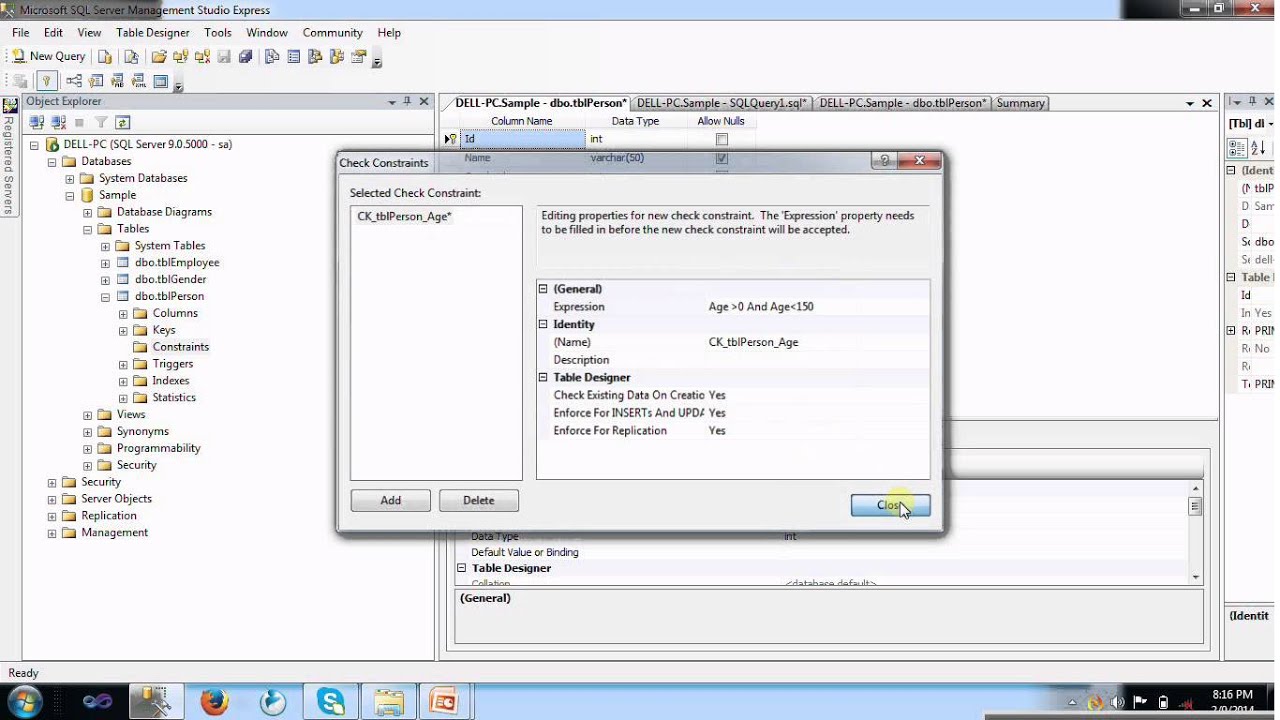Expand the dbo.tblEmployee table node
This screenshot has width=1280, height=720.
click(x=105, y=263)
